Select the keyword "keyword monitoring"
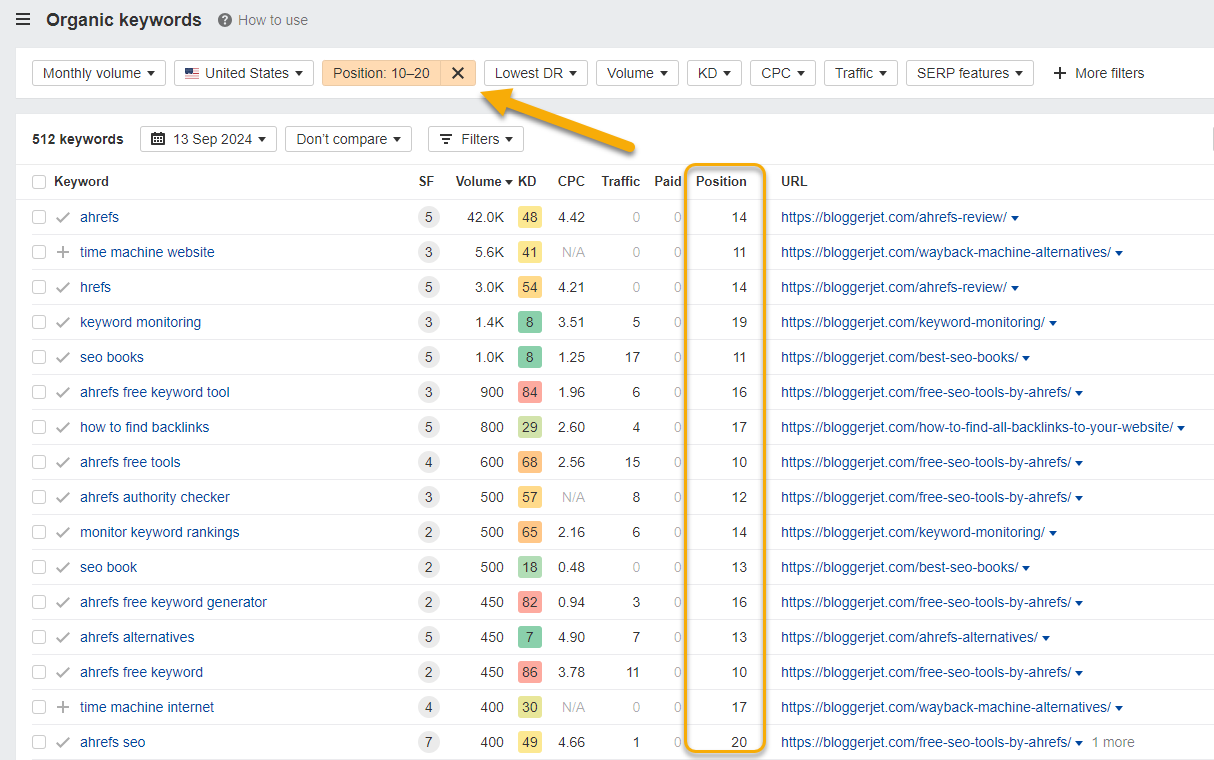1214x760 pixels. pyautogui.click(x=140, y=322)
